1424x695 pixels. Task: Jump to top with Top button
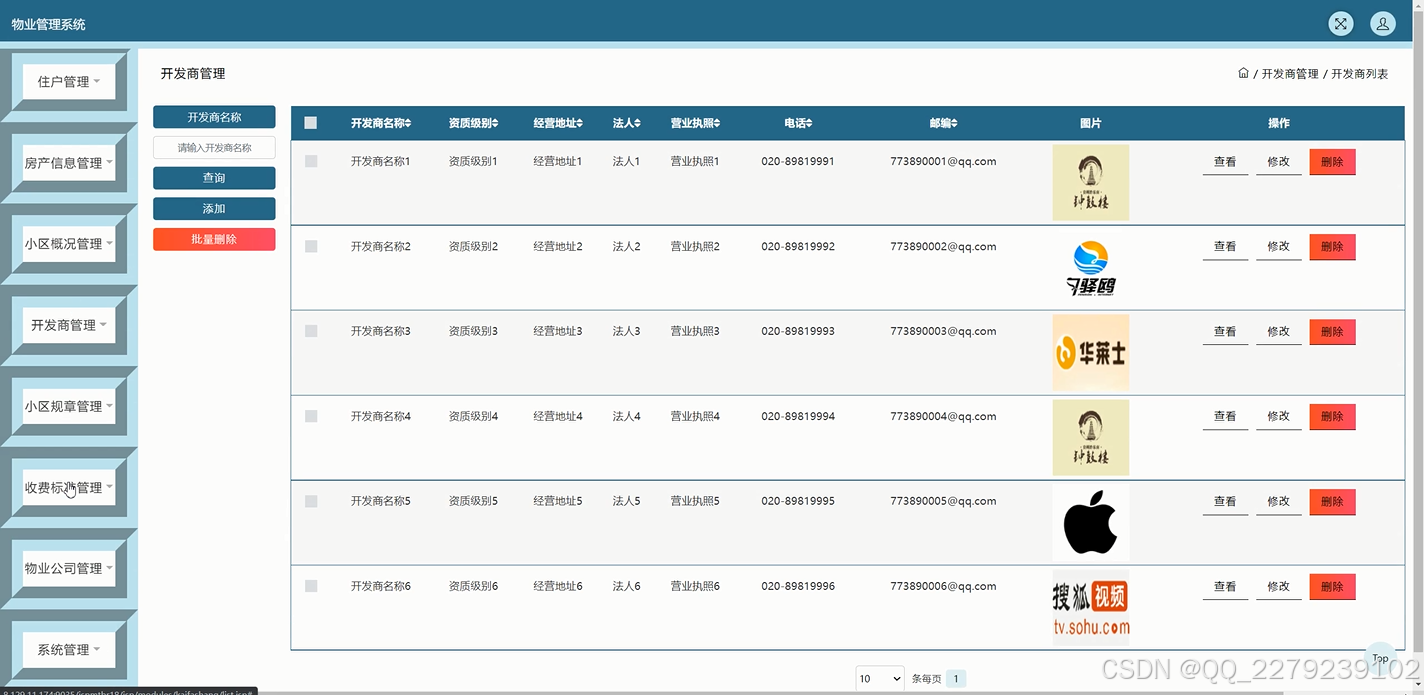1380,658
